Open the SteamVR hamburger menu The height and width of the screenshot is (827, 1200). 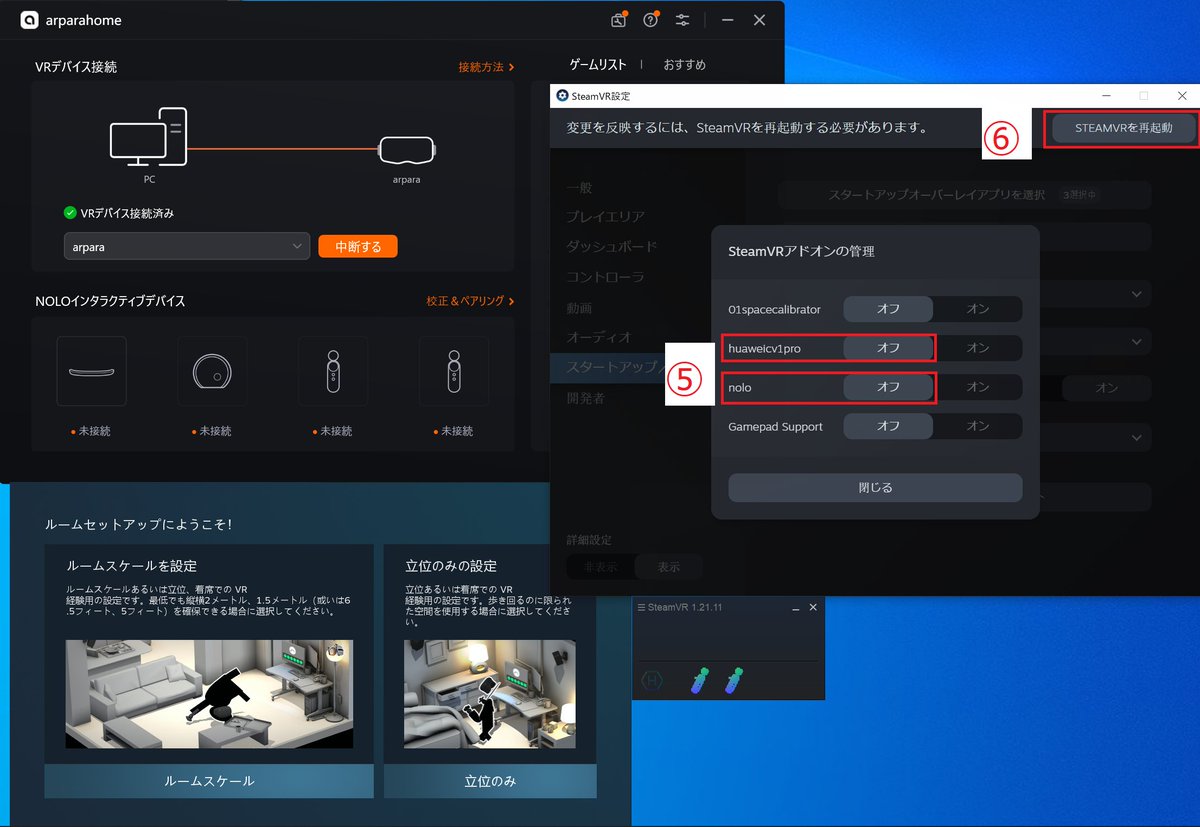(x=641, y=607)
